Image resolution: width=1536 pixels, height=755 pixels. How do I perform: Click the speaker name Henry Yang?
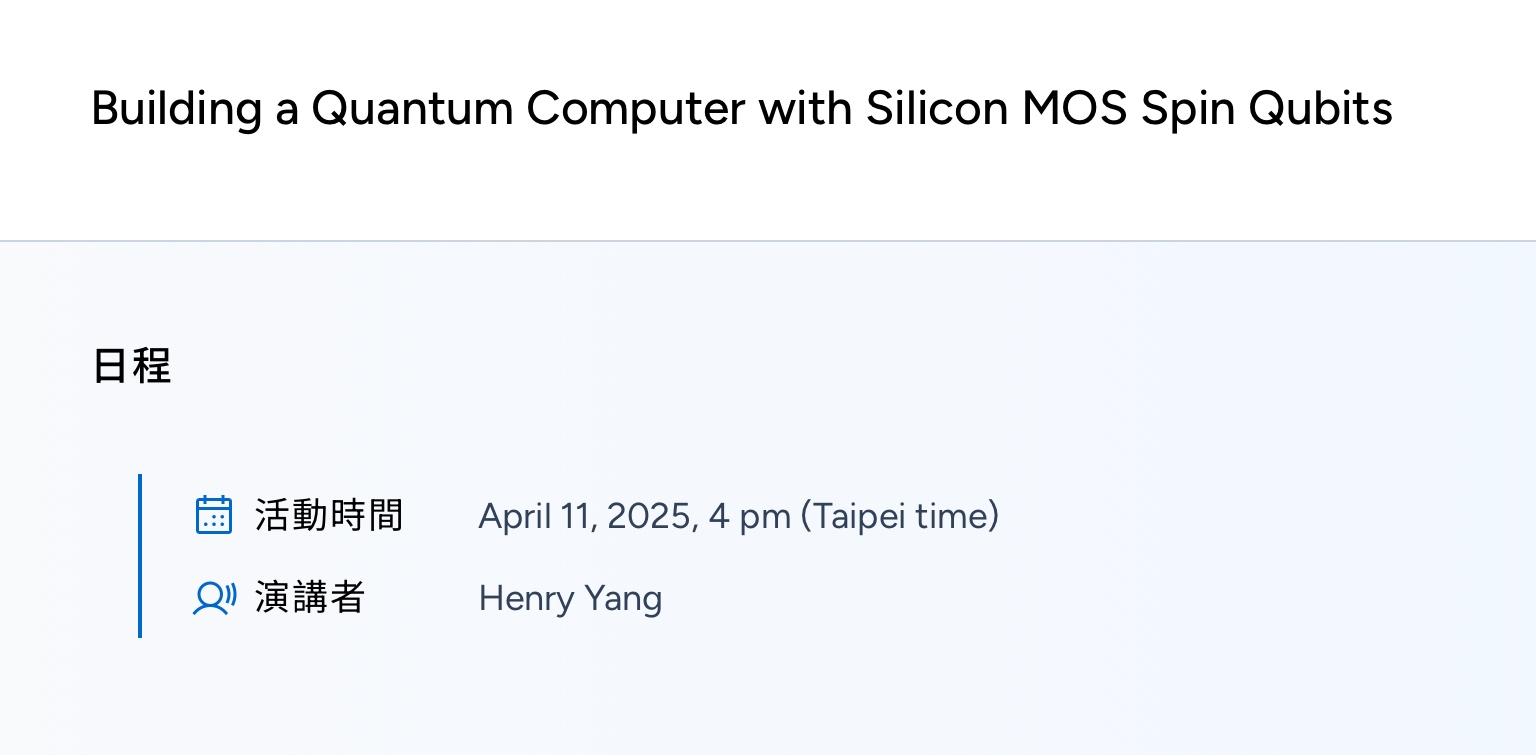570,599
